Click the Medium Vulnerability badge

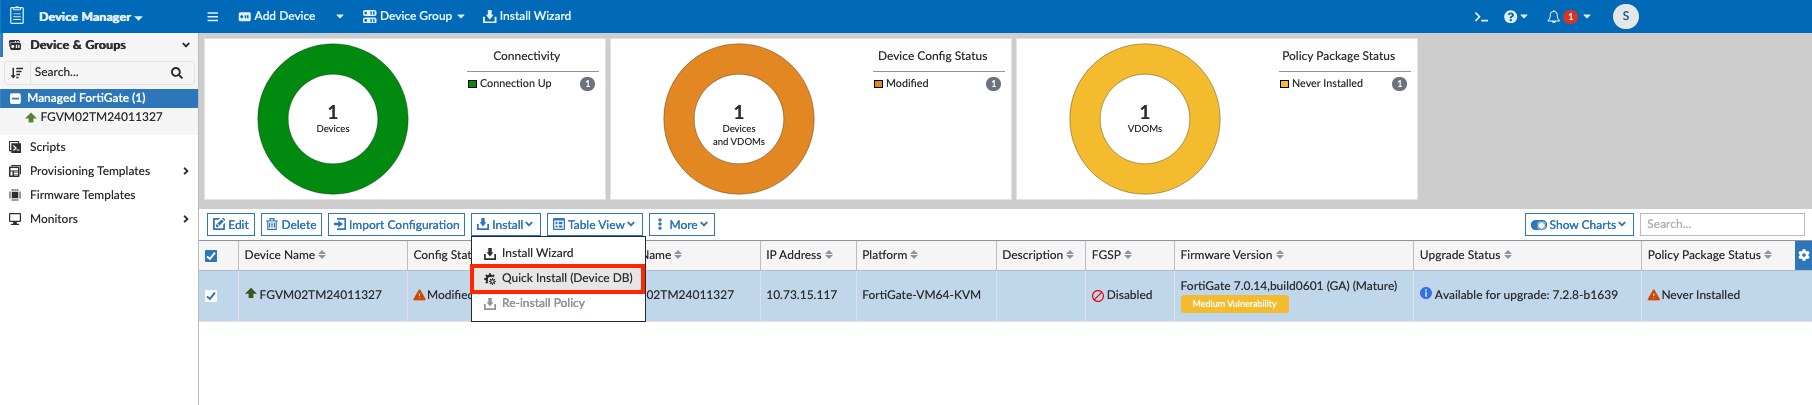point(1234,304)
